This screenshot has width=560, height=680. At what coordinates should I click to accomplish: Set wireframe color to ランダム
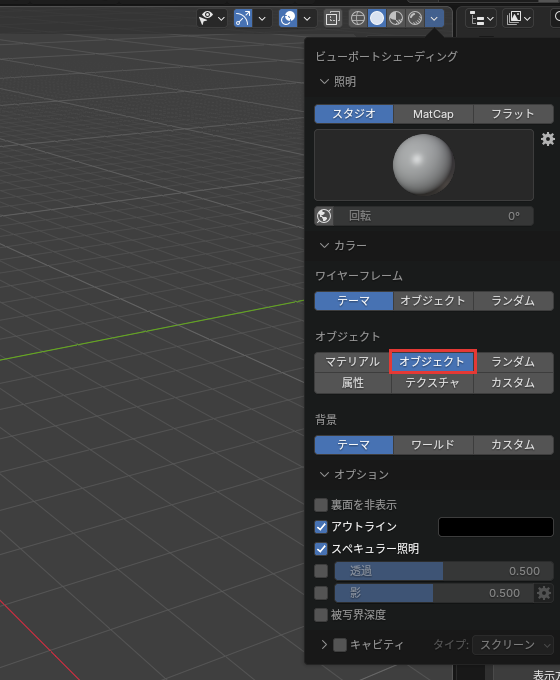point(513,301)
